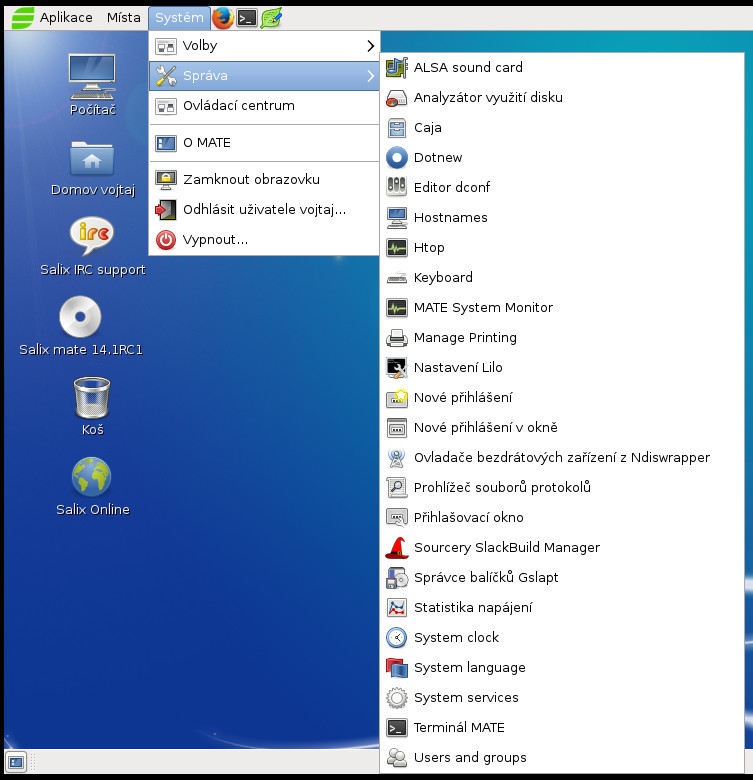Click the red power Vypnout icon
Viewport: 753px width, 780px height.
(166, 240)
